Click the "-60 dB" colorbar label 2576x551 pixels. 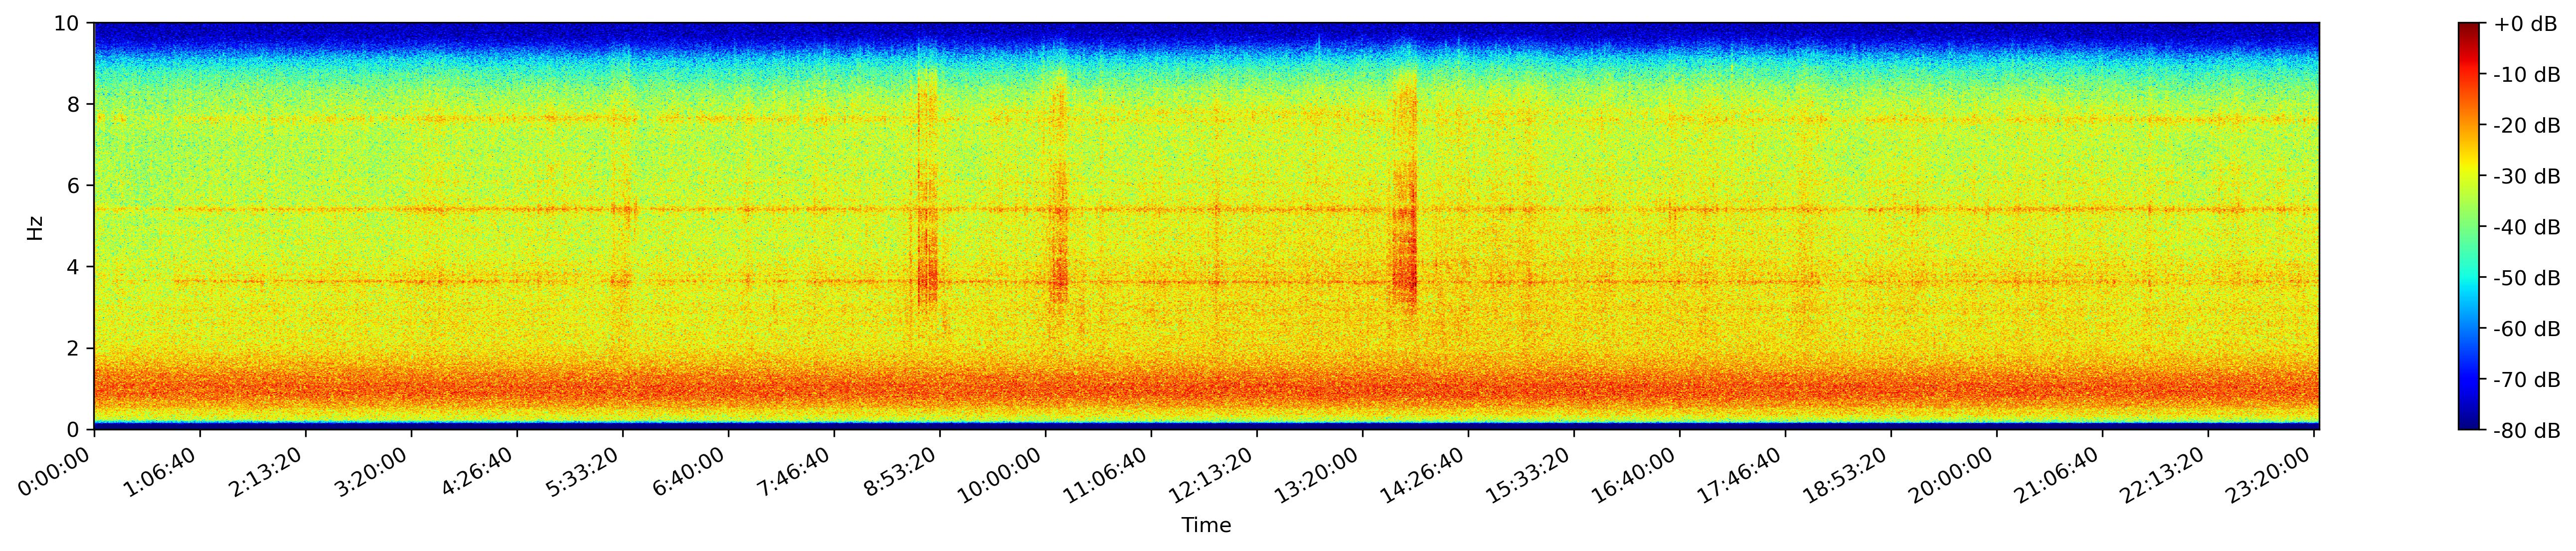(2526, 329)
